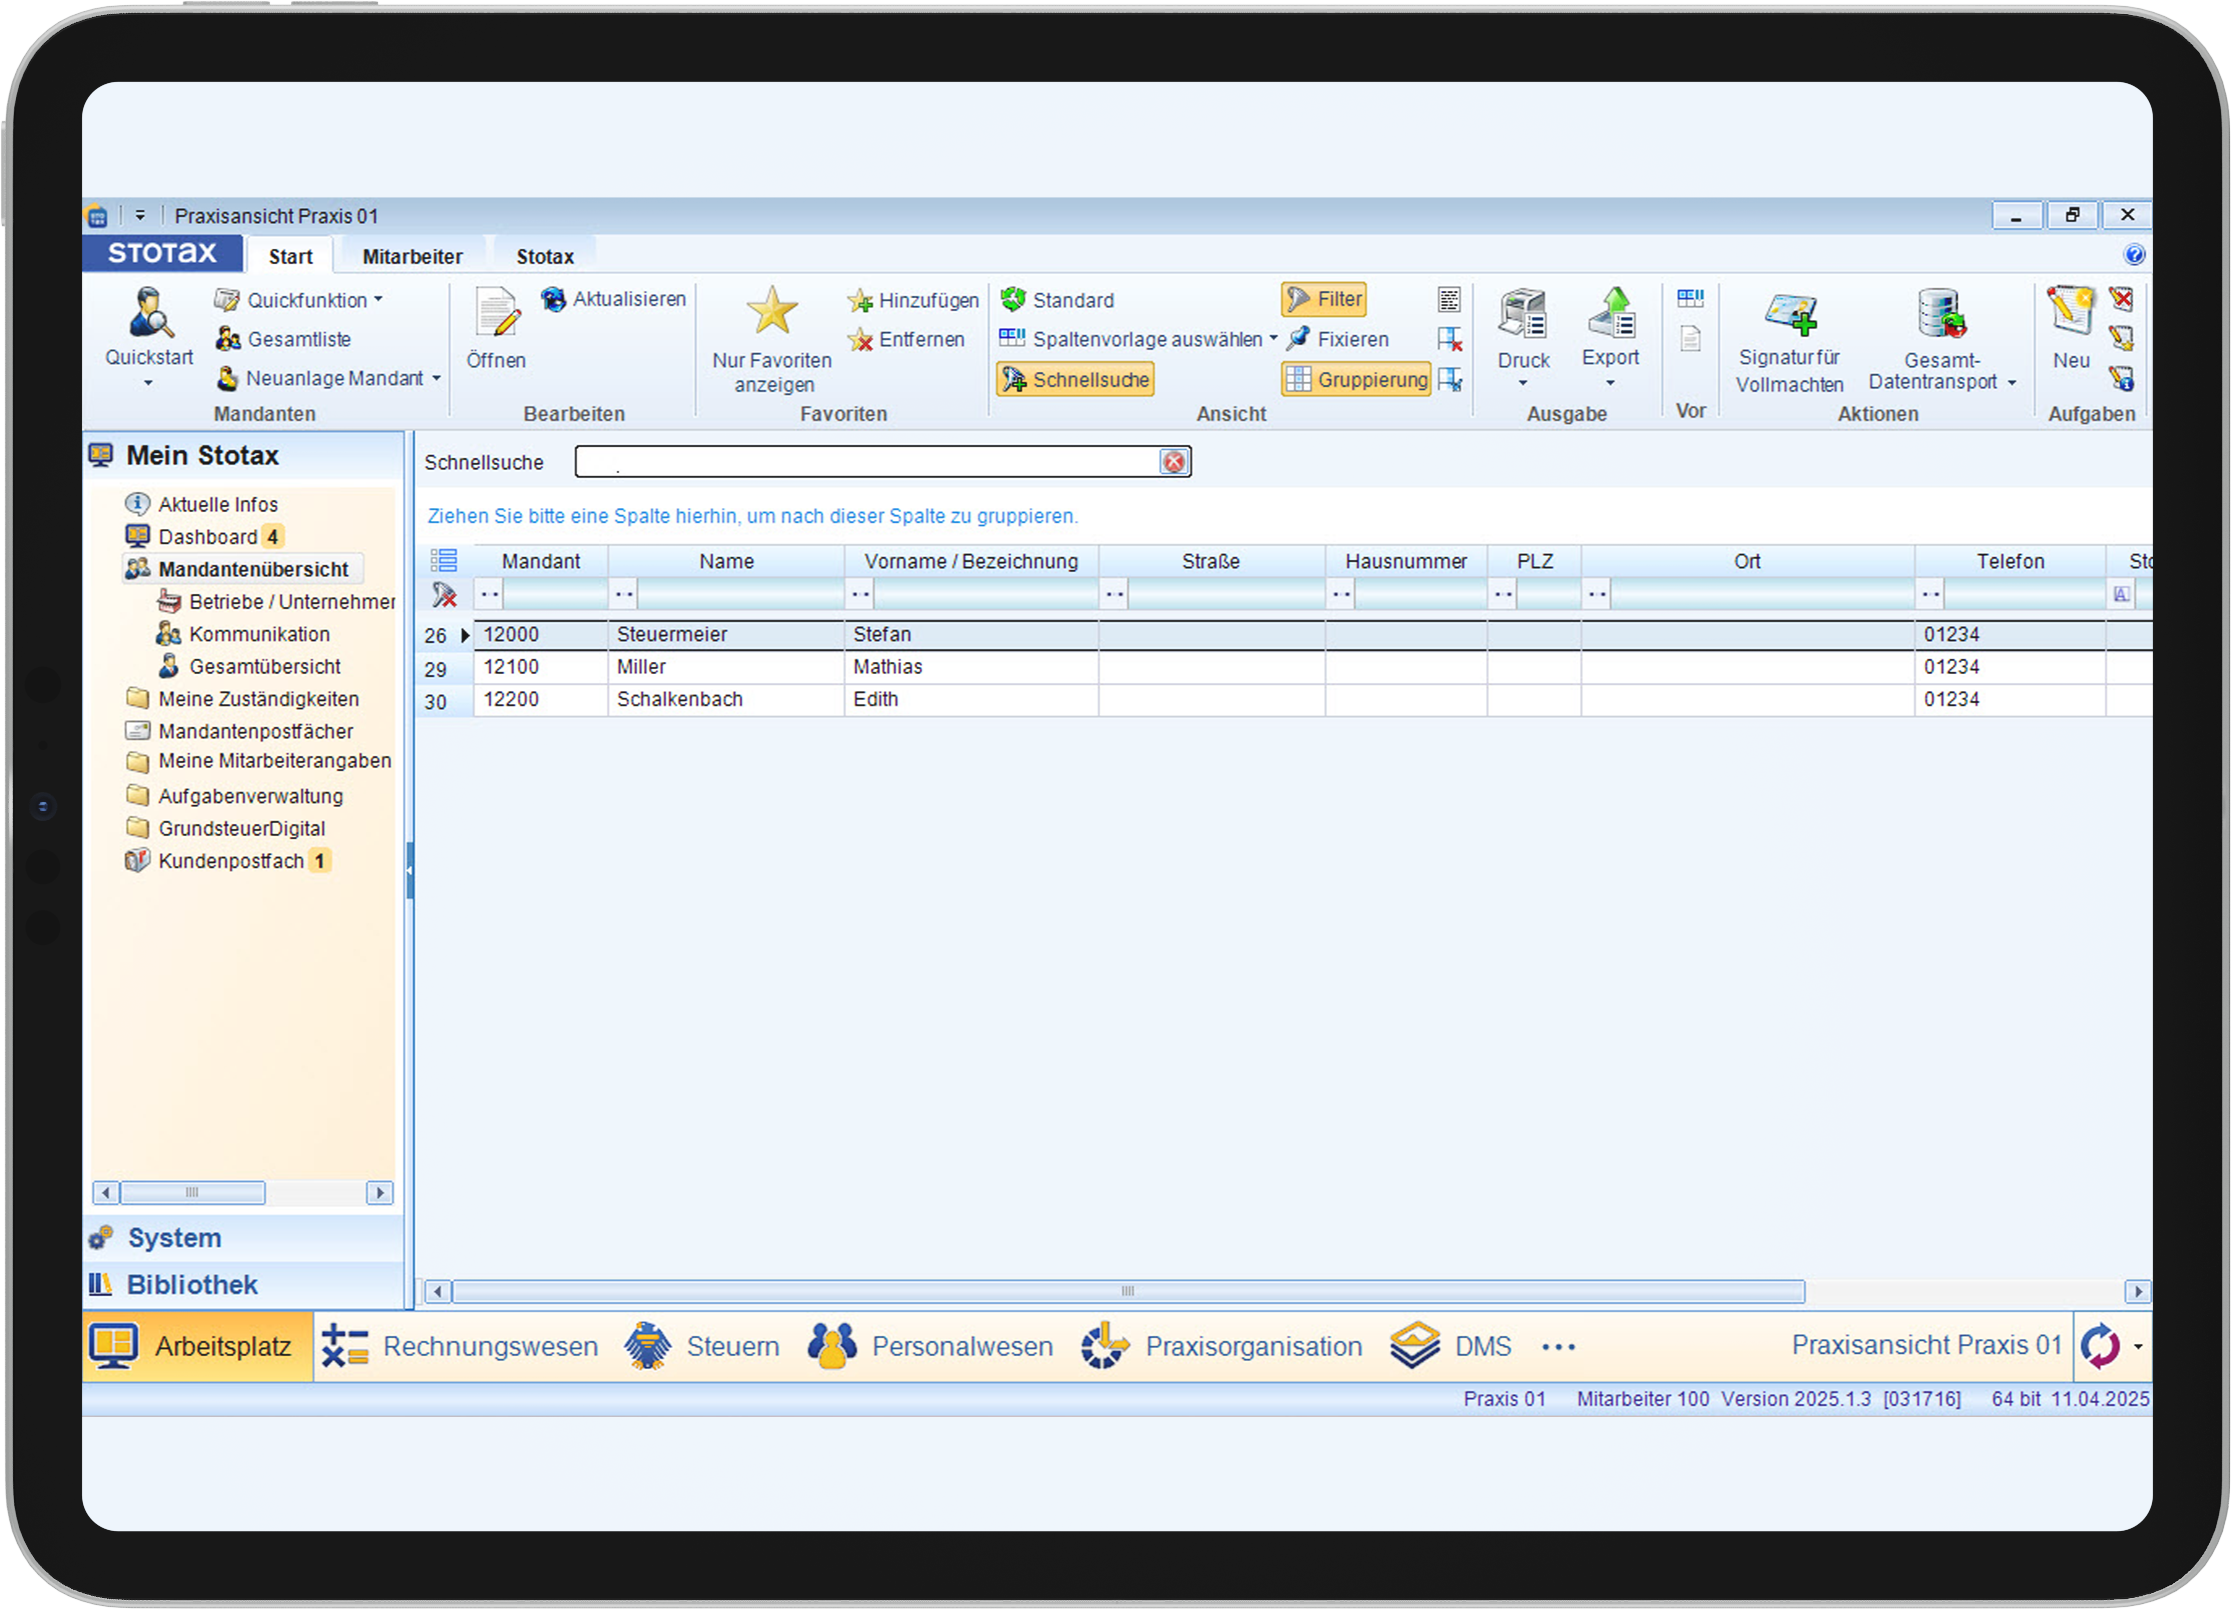Screen dimensions: 2231x1610
Task: Open the Aufgabenverwaltung folder
Action: click(x=234, y=796)
